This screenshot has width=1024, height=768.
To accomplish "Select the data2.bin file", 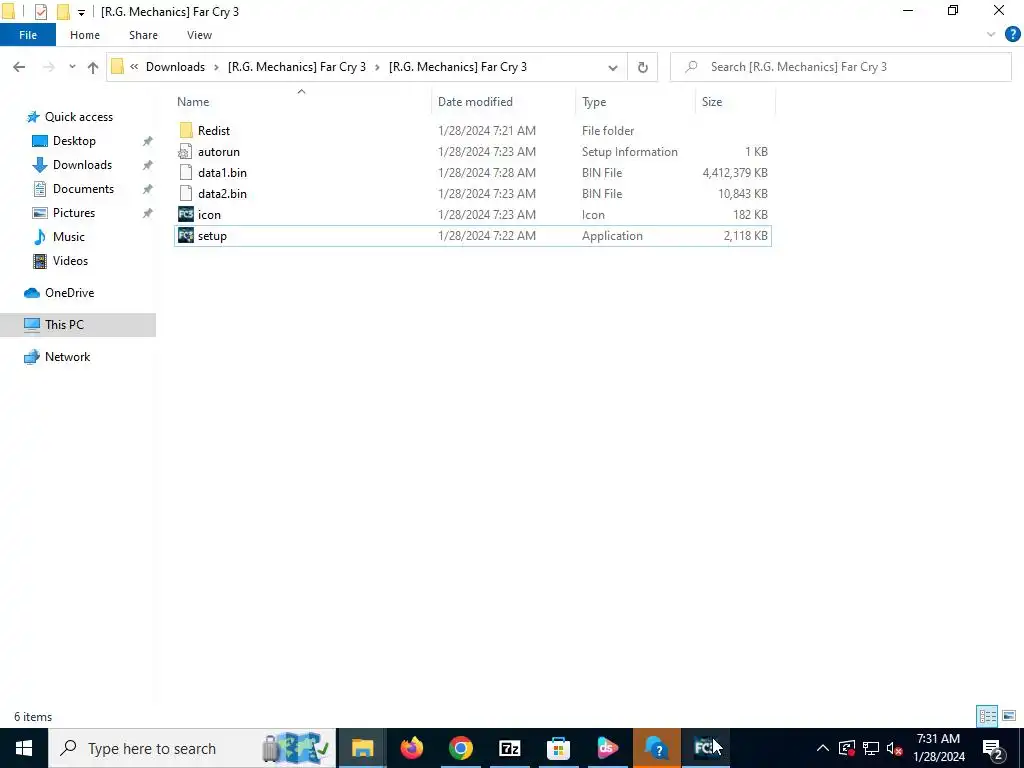I will 473,193.
